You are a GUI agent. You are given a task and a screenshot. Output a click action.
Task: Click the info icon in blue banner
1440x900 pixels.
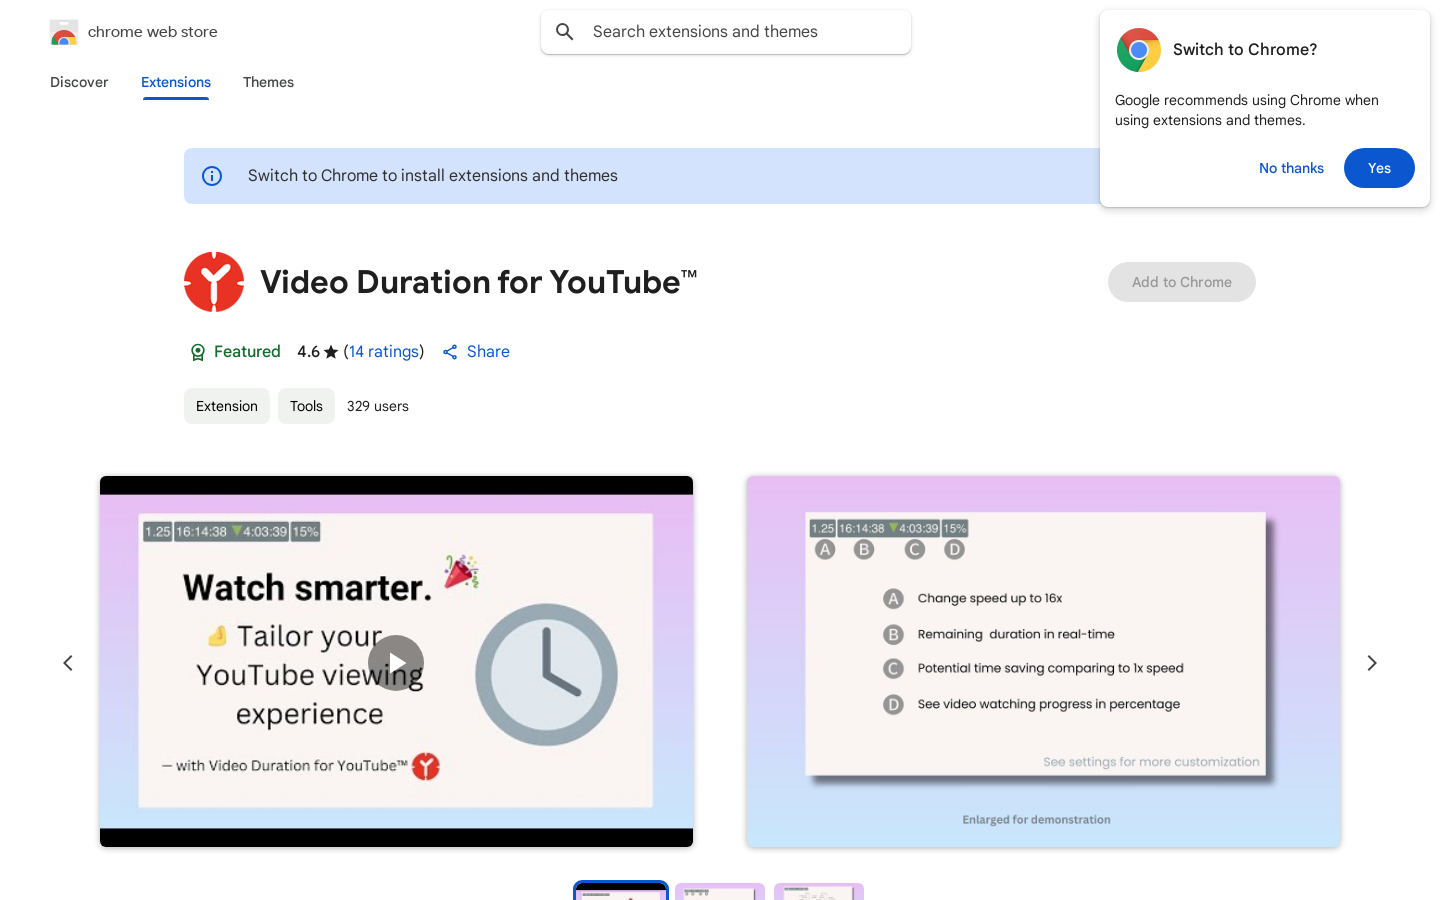[x=212, y=176]
